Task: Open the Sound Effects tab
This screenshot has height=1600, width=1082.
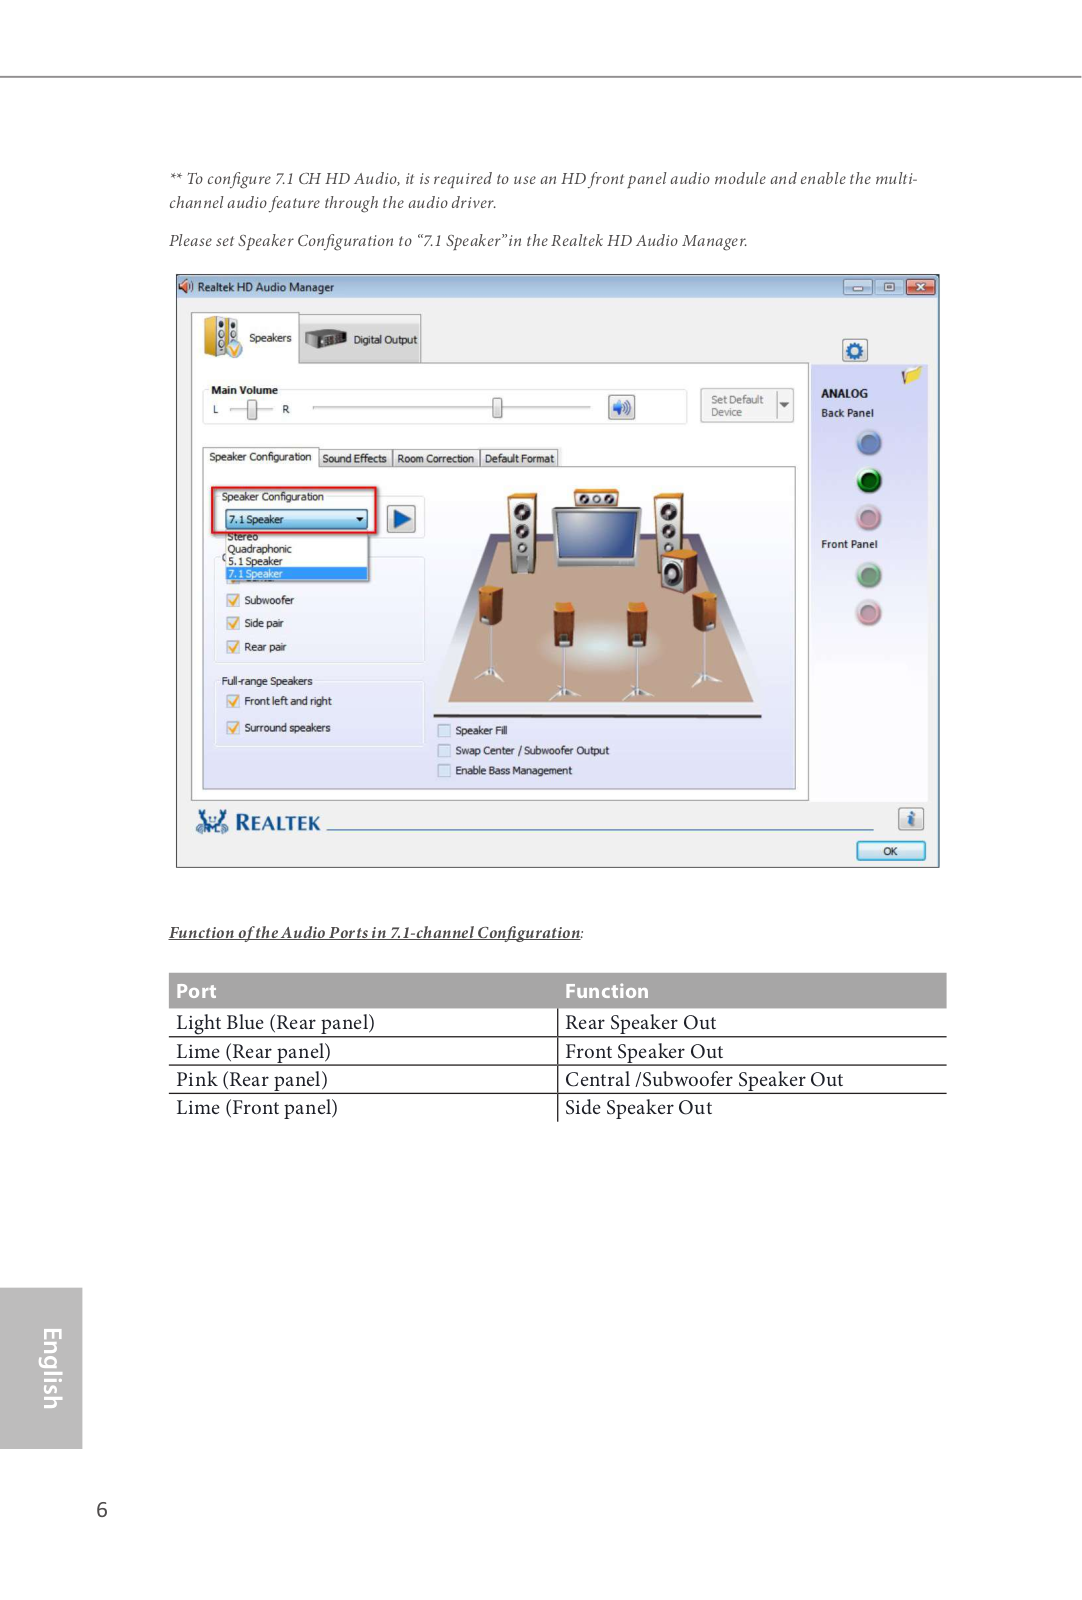Action: pyautogui.click(x=355, y=459)
